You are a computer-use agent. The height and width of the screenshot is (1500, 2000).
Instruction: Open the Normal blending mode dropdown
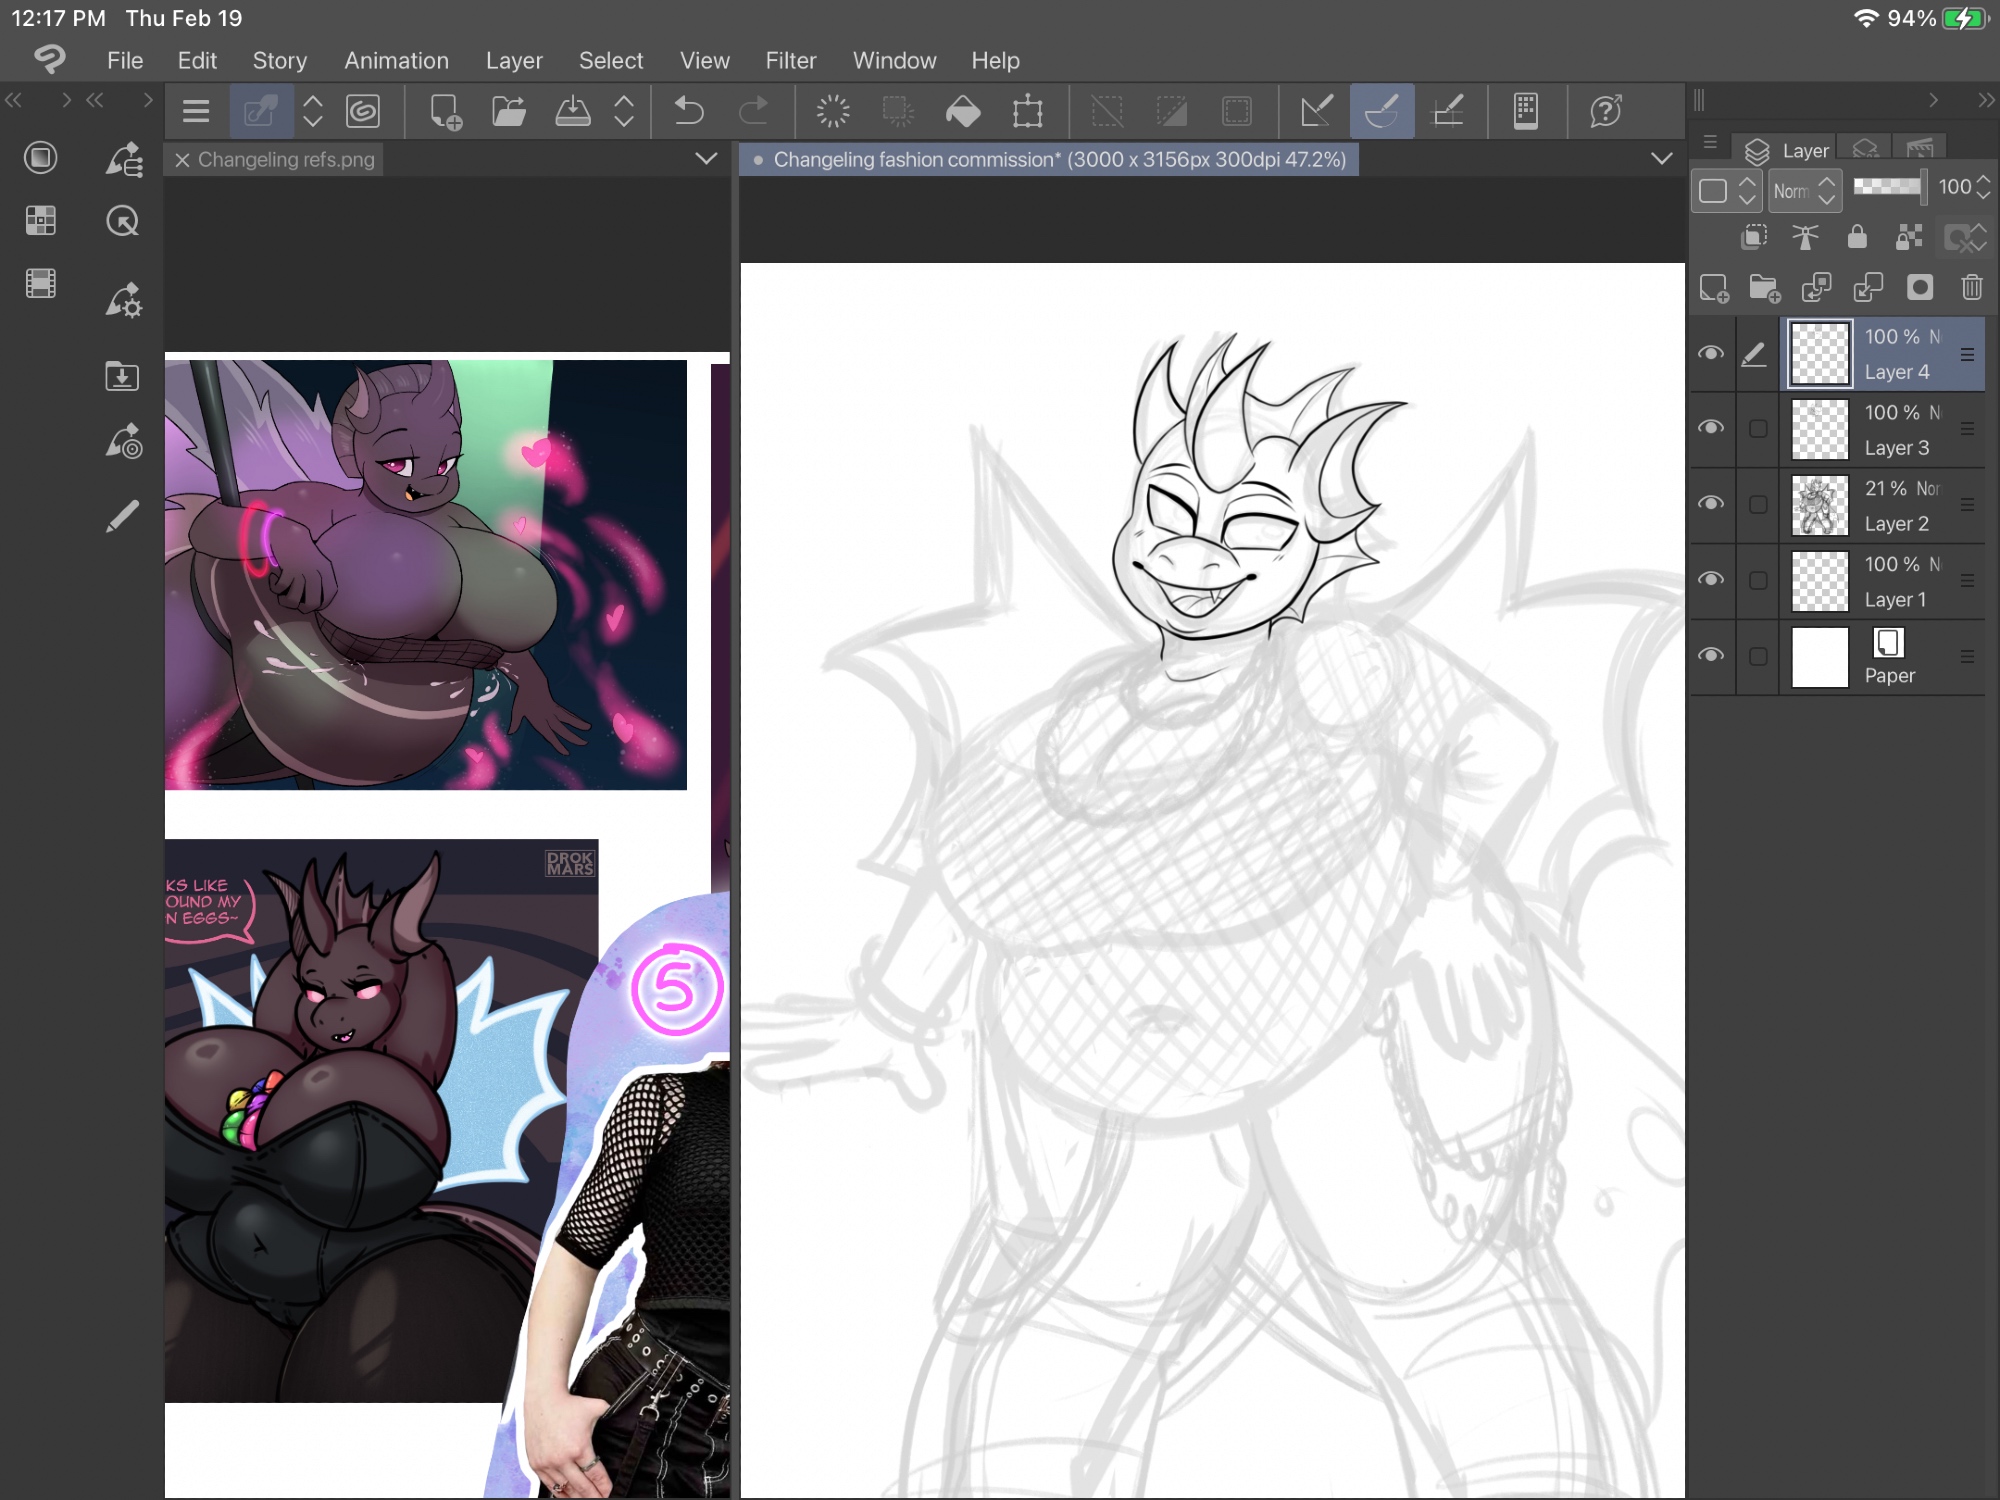click(x=1805, y=190)
